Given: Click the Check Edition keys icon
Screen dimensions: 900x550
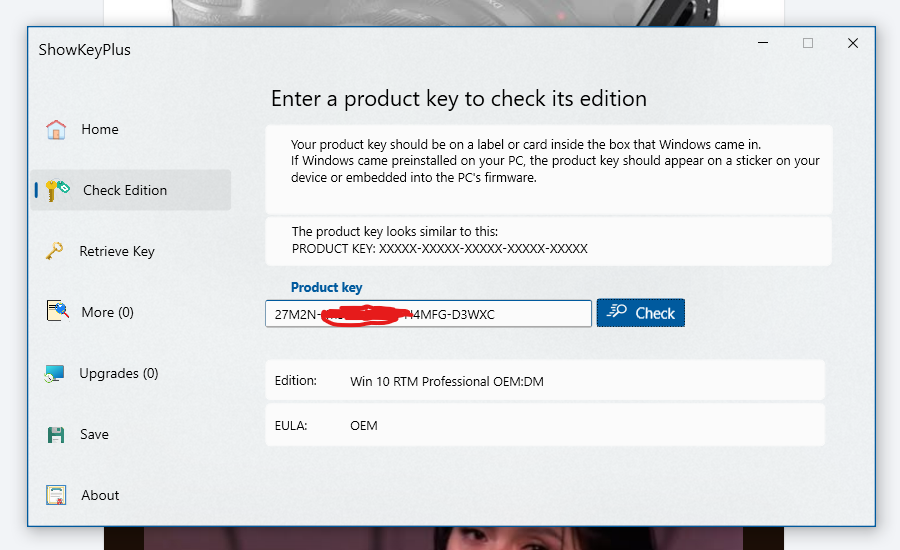Looking at the screenshot, I should (x=57, y=190).
